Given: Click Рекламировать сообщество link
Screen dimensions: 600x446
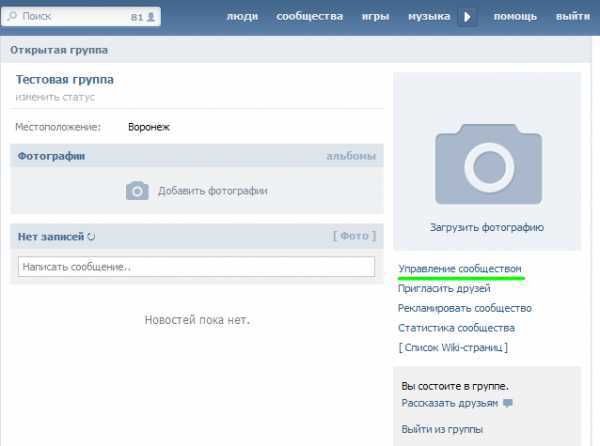Looking at the screenshot, I should click(x=465, y=308).
